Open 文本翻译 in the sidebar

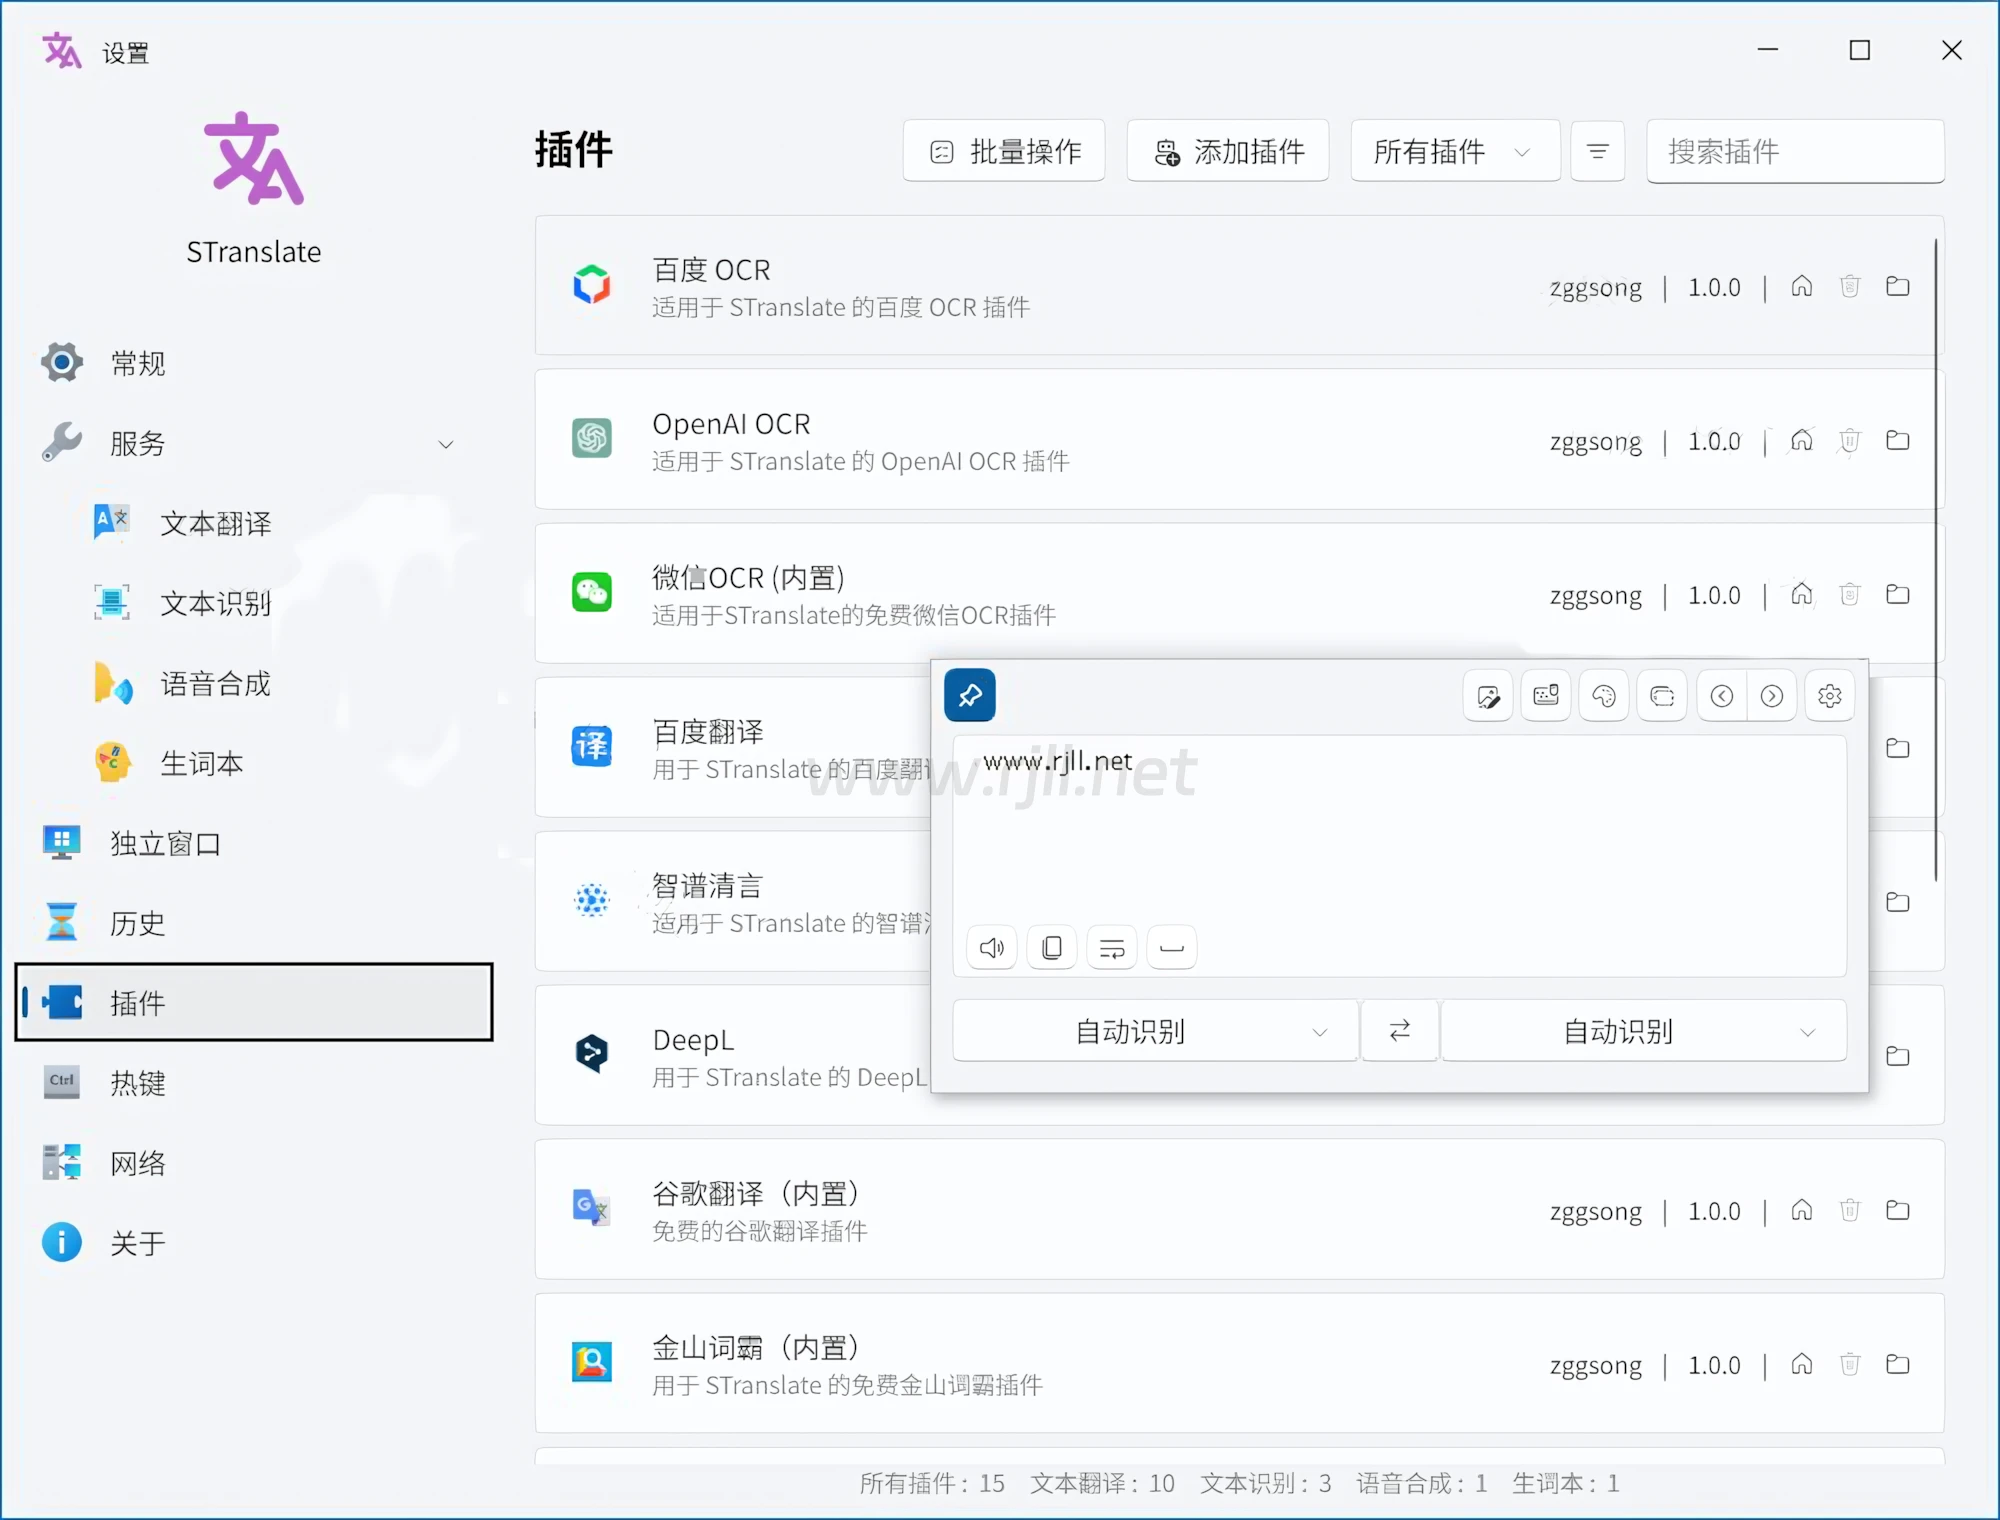pyautogui.click(x=215, y=524)
